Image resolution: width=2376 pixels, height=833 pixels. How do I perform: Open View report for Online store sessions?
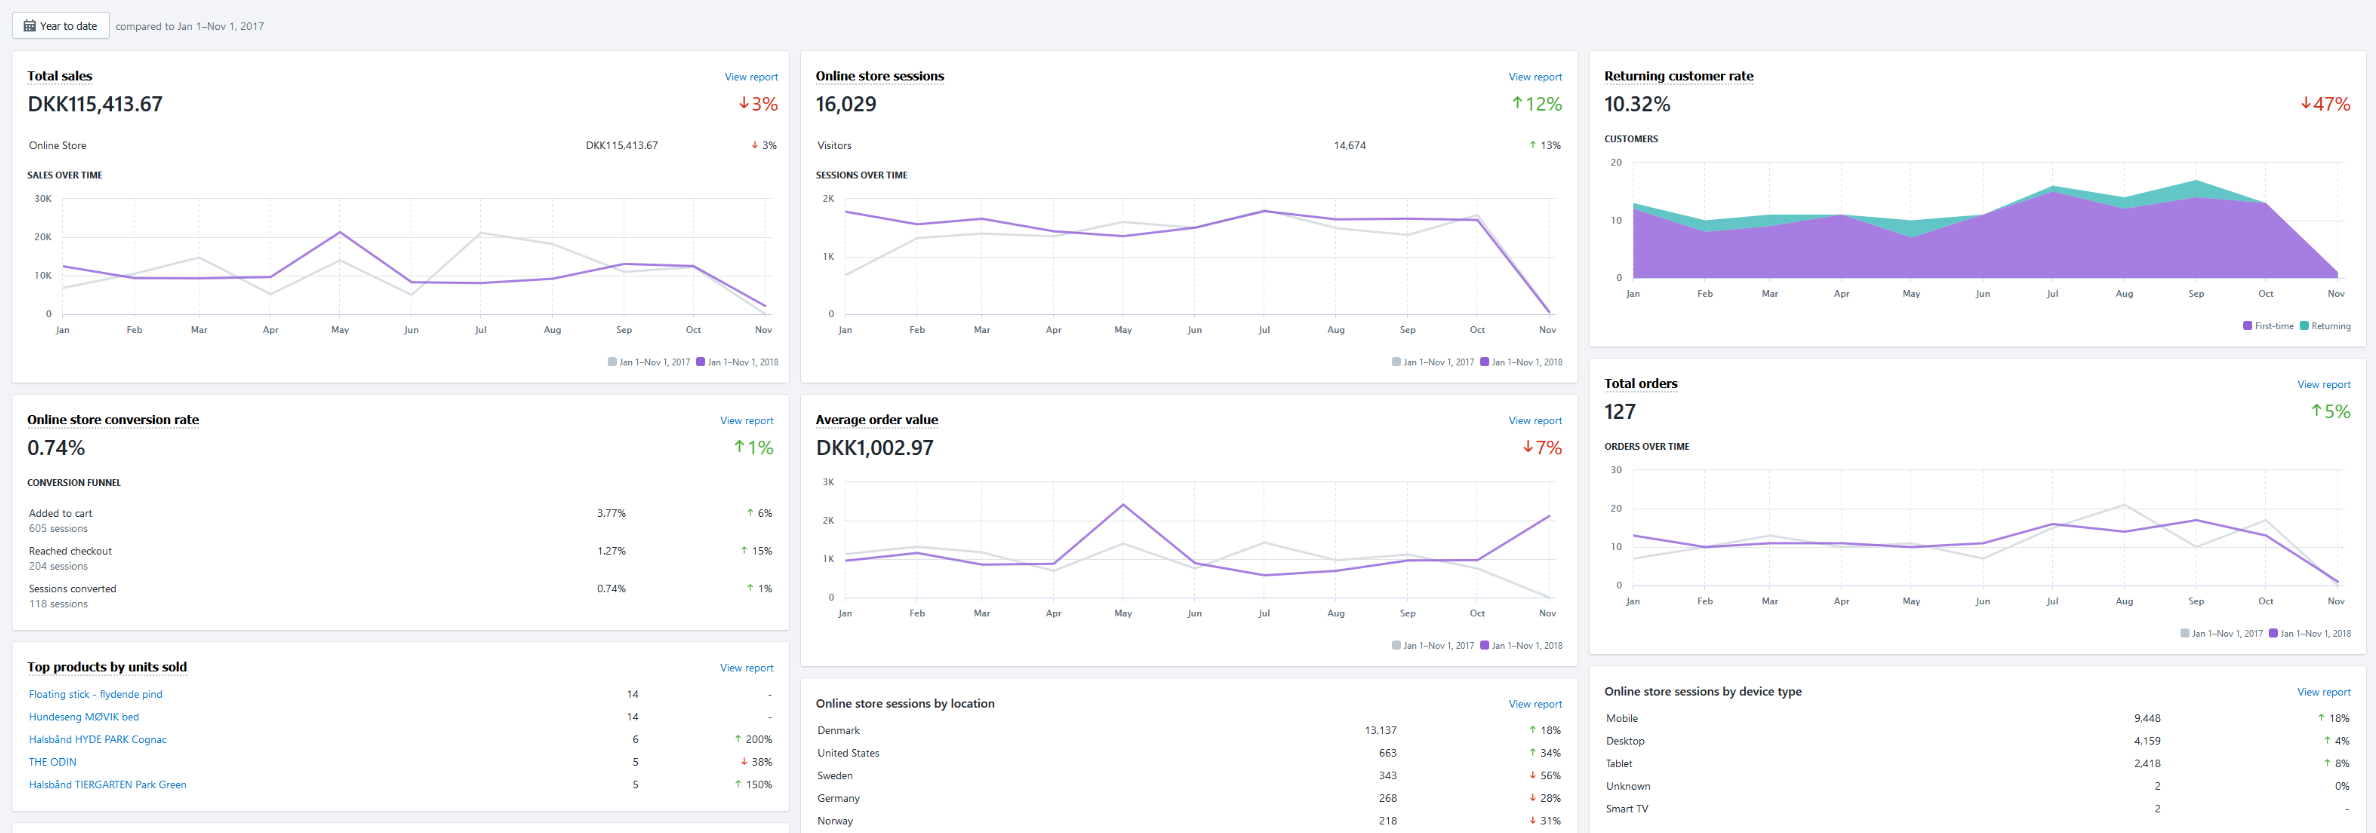pyautogui.click(x=1534, y=77)
